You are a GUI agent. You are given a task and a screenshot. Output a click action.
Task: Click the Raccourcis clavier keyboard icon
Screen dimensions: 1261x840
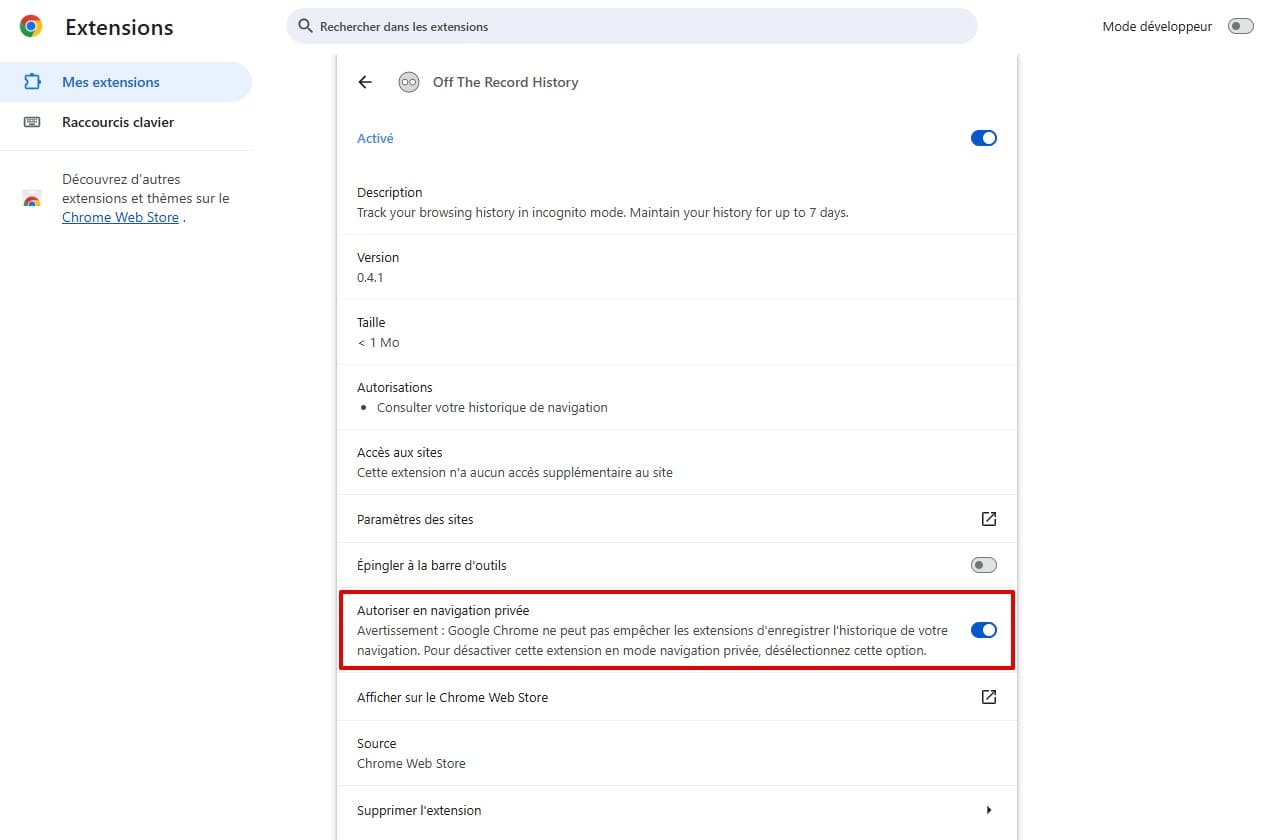tap(32, 122)
